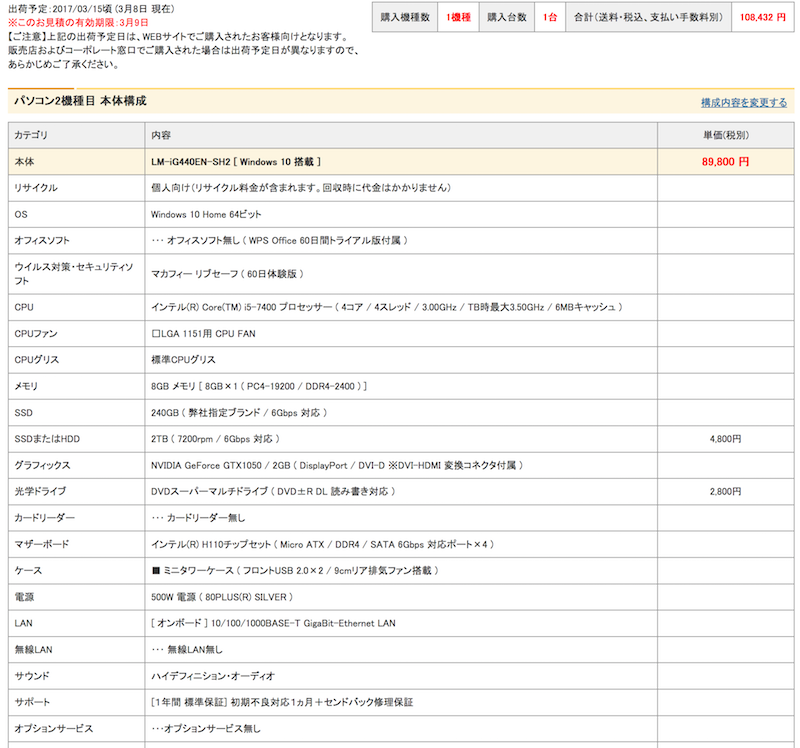The height and width of the screenshot is (748, 800).
Task: Select the カードリーダー無し entry
Action: tap(198, 518)
